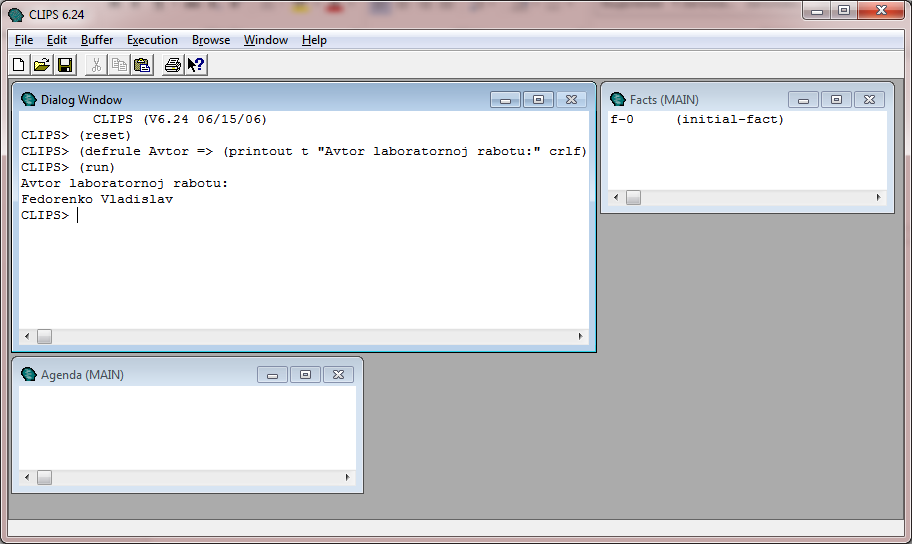Open the Edit menu
This screenshot has width=912, height=544.
[x=57, y=40]
